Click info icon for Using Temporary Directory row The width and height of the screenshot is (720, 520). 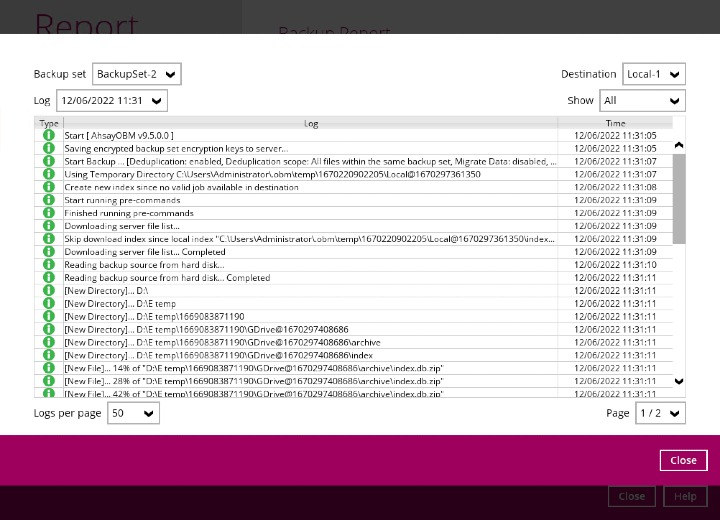click(49, 174)
